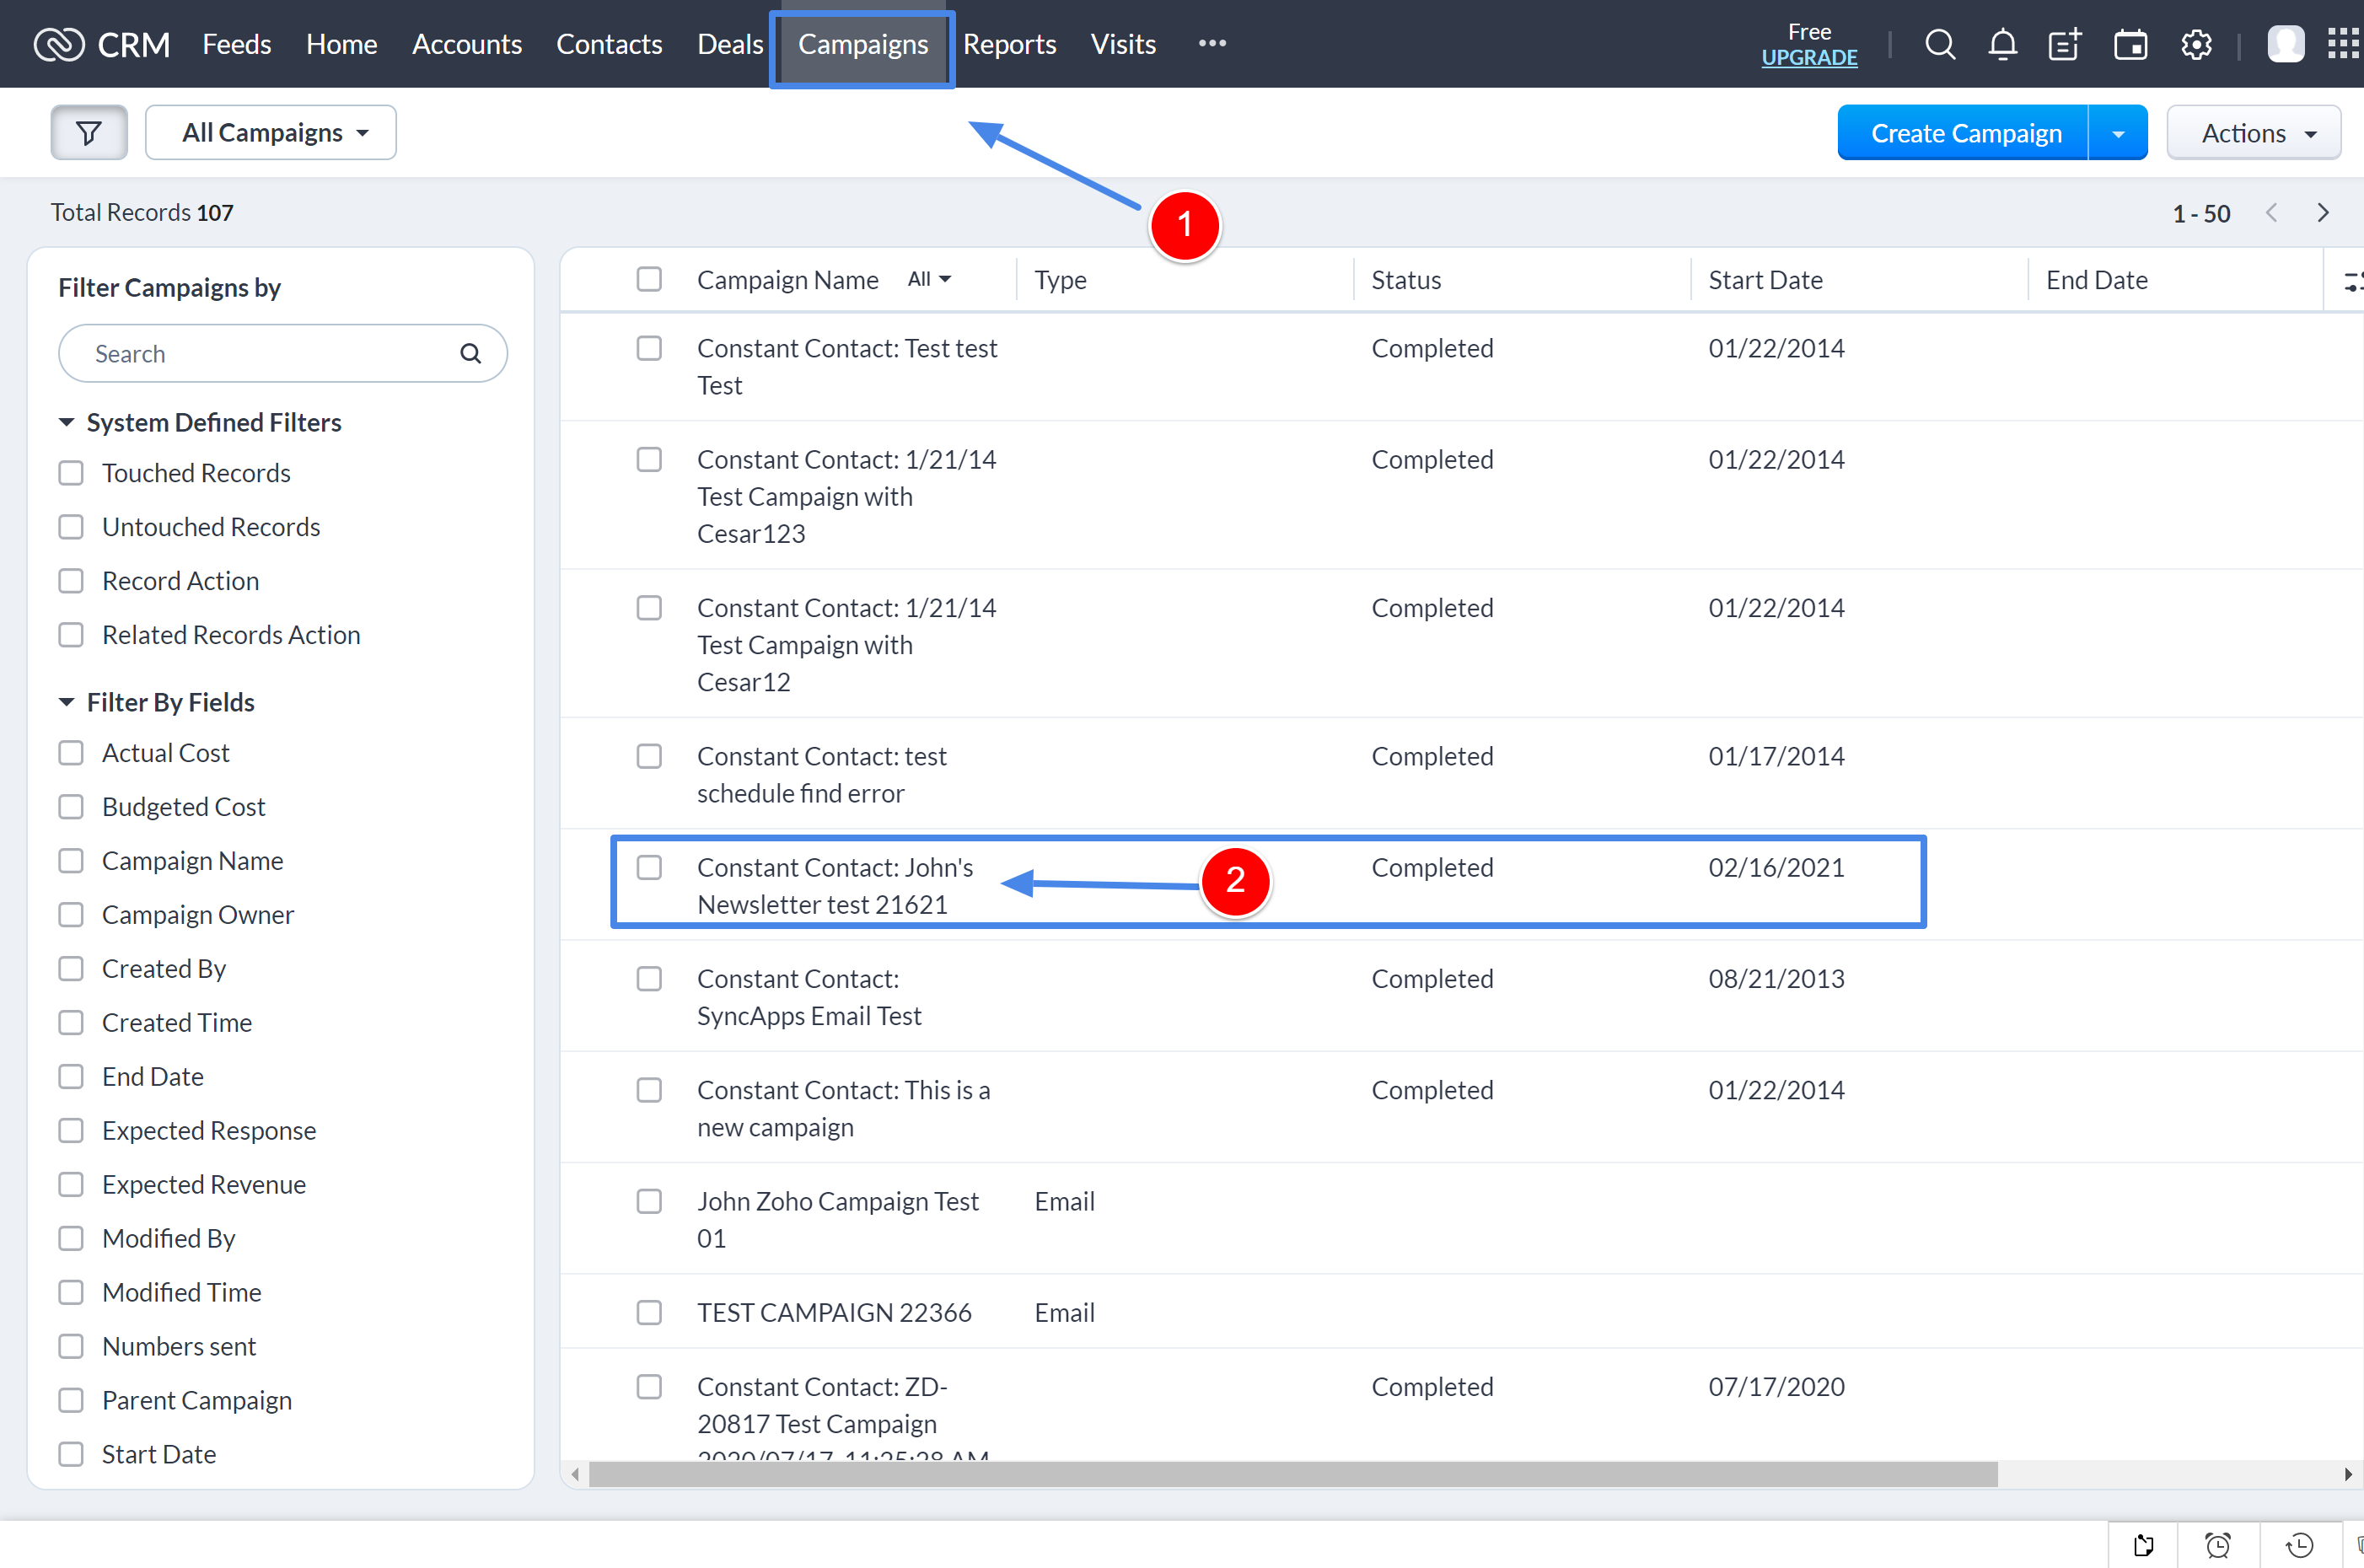Open Campaign Name All alphabet dropdown

point(929,280)
